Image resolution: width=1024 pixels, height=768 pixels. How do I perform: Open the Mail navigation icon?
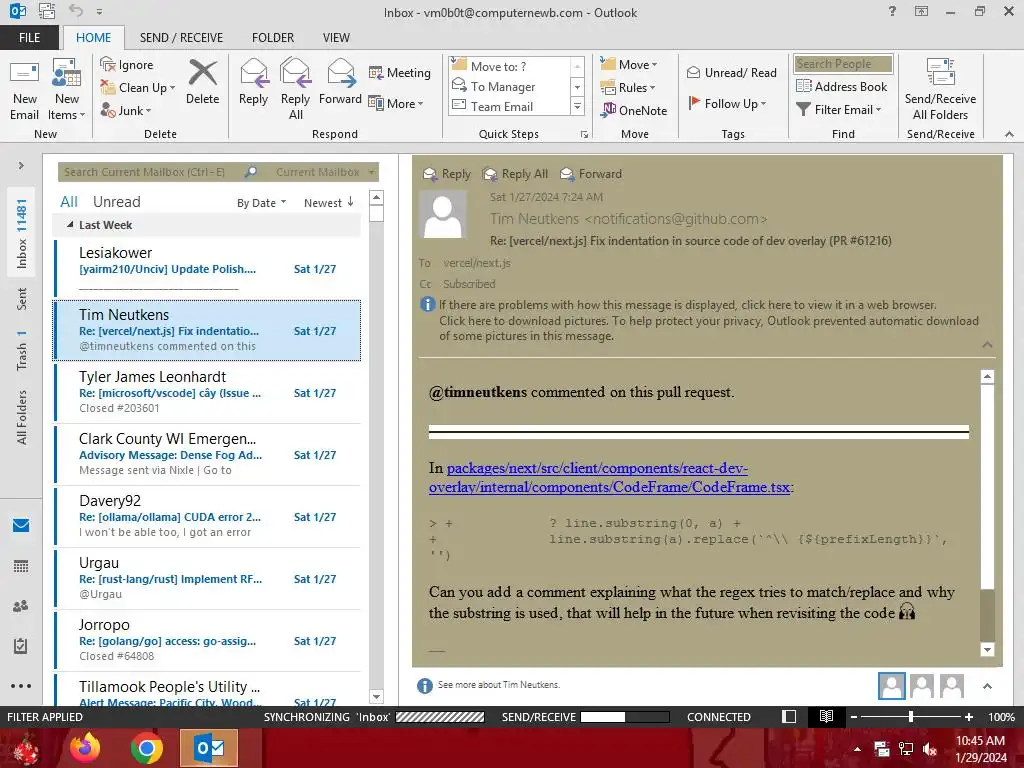[21, 525]
